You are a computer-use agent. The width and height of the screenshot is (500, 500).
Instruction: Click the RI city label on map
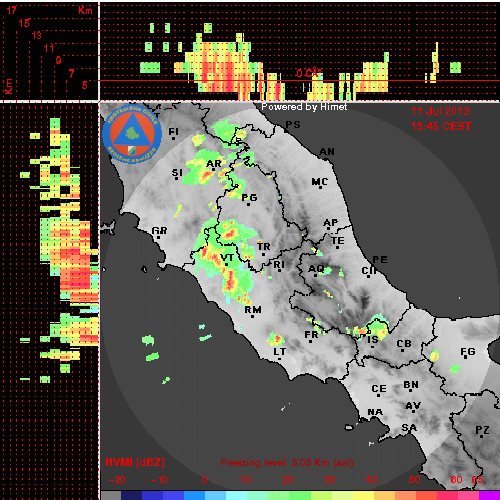279,265
